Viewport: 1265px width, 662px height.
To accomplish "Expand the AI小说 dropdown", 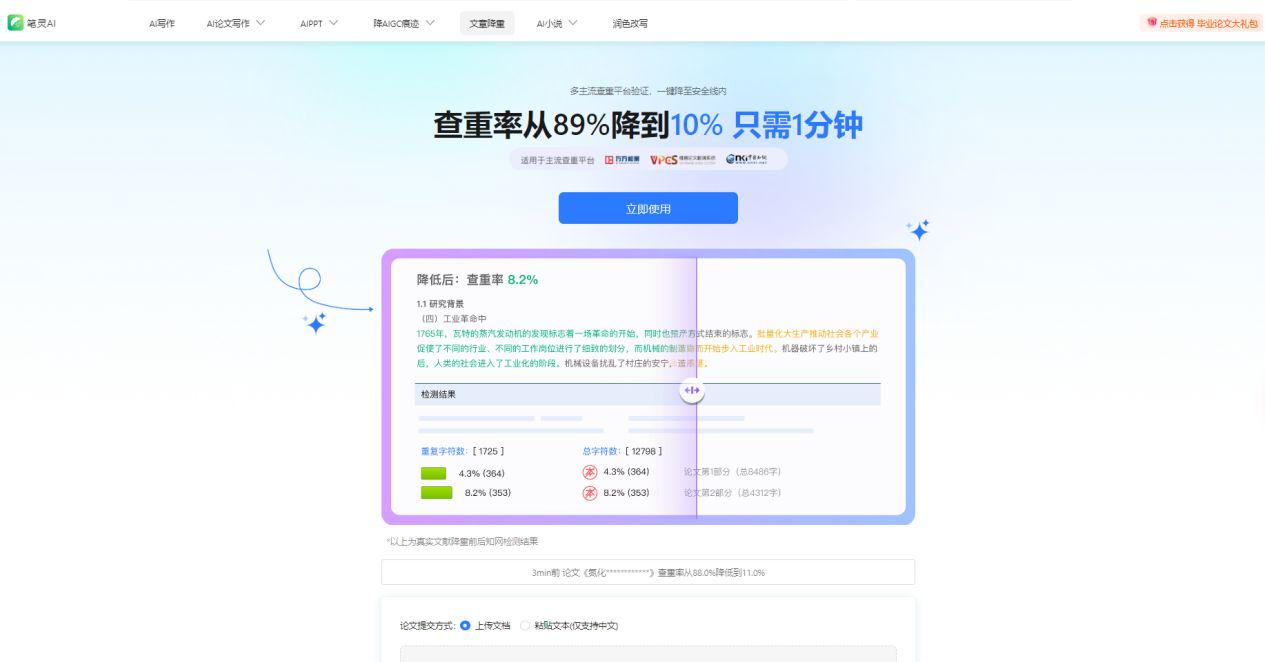I will (557, 23).
